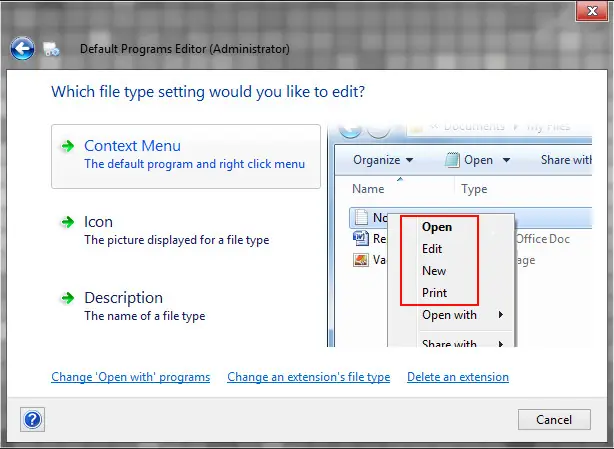Click the 'Which file type setting' heading
This screenshot has height=449, width=614.
point(208,92)
